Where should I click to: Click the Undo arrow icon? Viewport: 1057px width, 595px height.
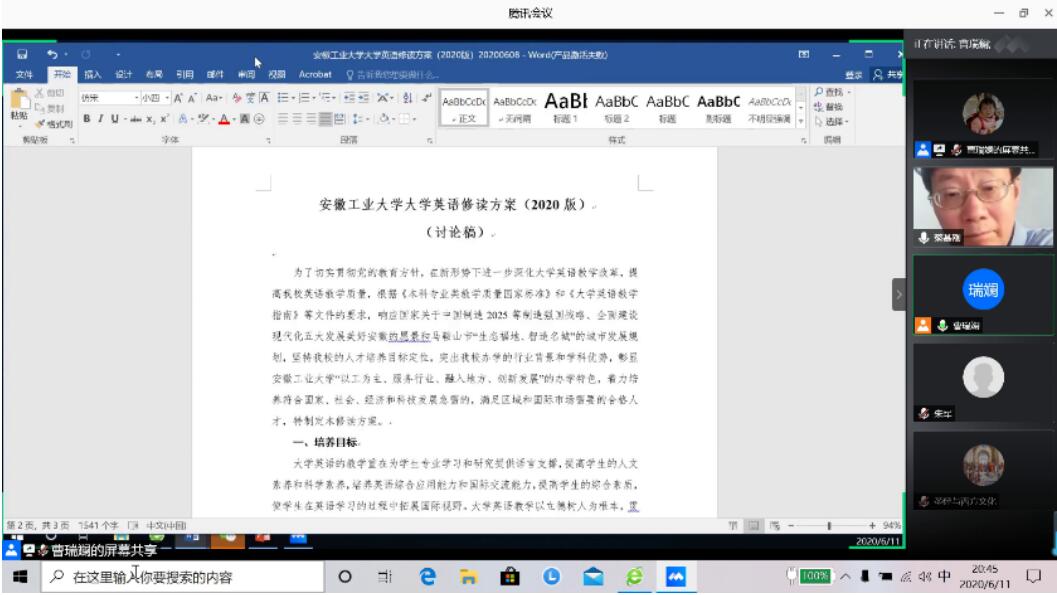(49, 54)
